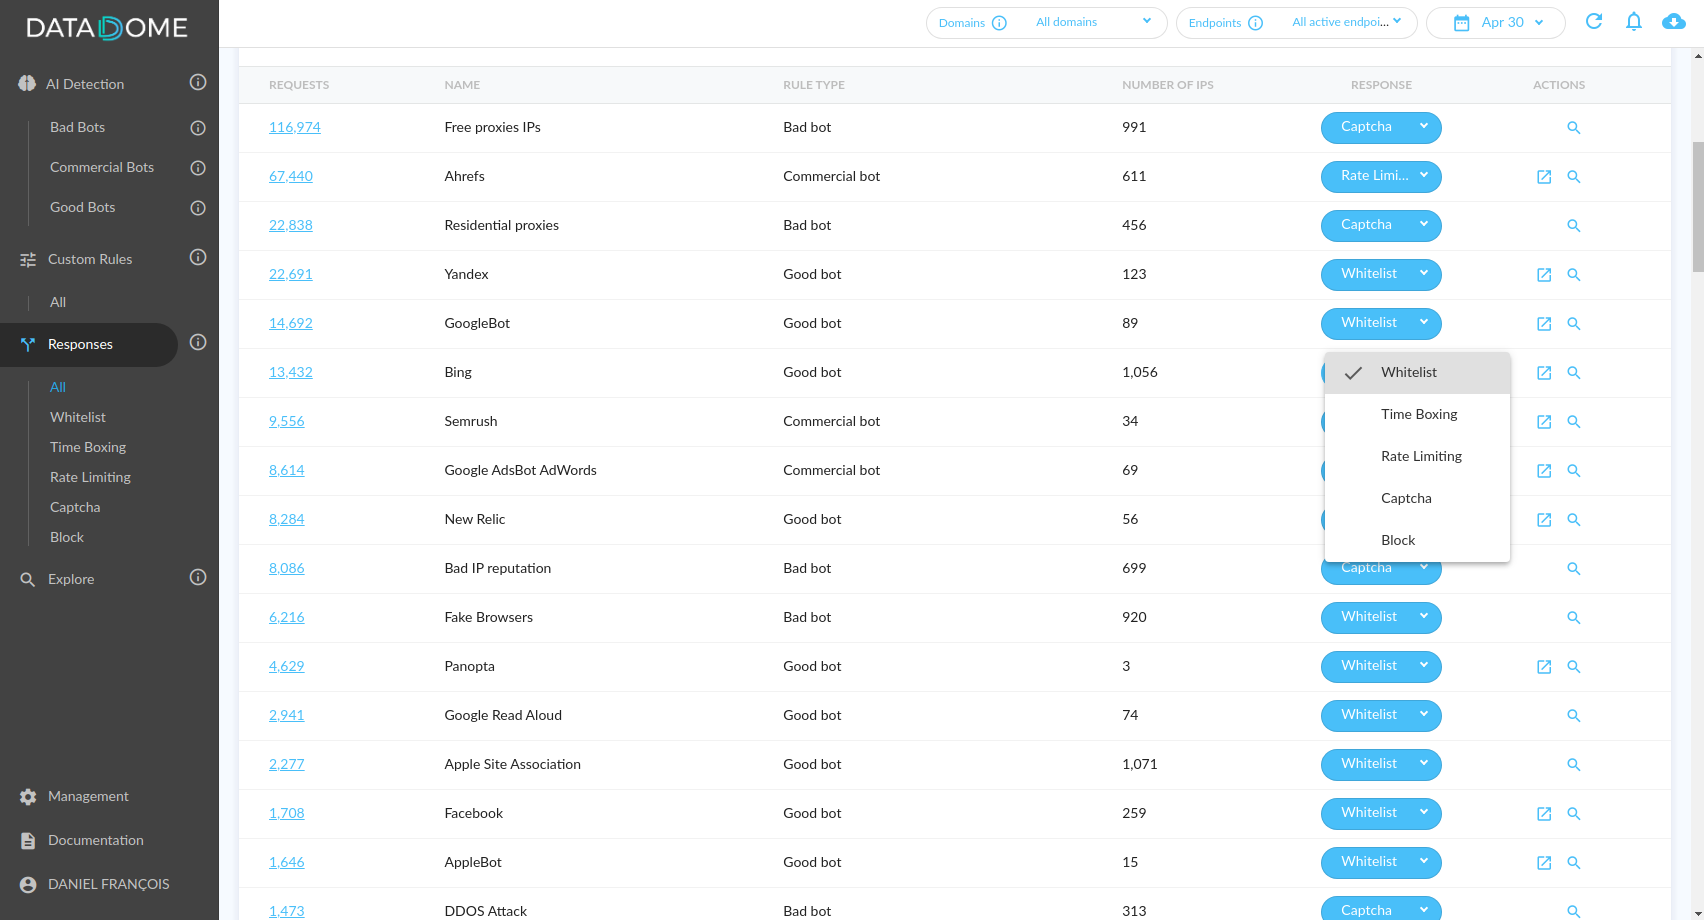The width and height of the screenshot is (1704, 920).
Task: Open Custom Rules section in sidebar
Action: 90,259
